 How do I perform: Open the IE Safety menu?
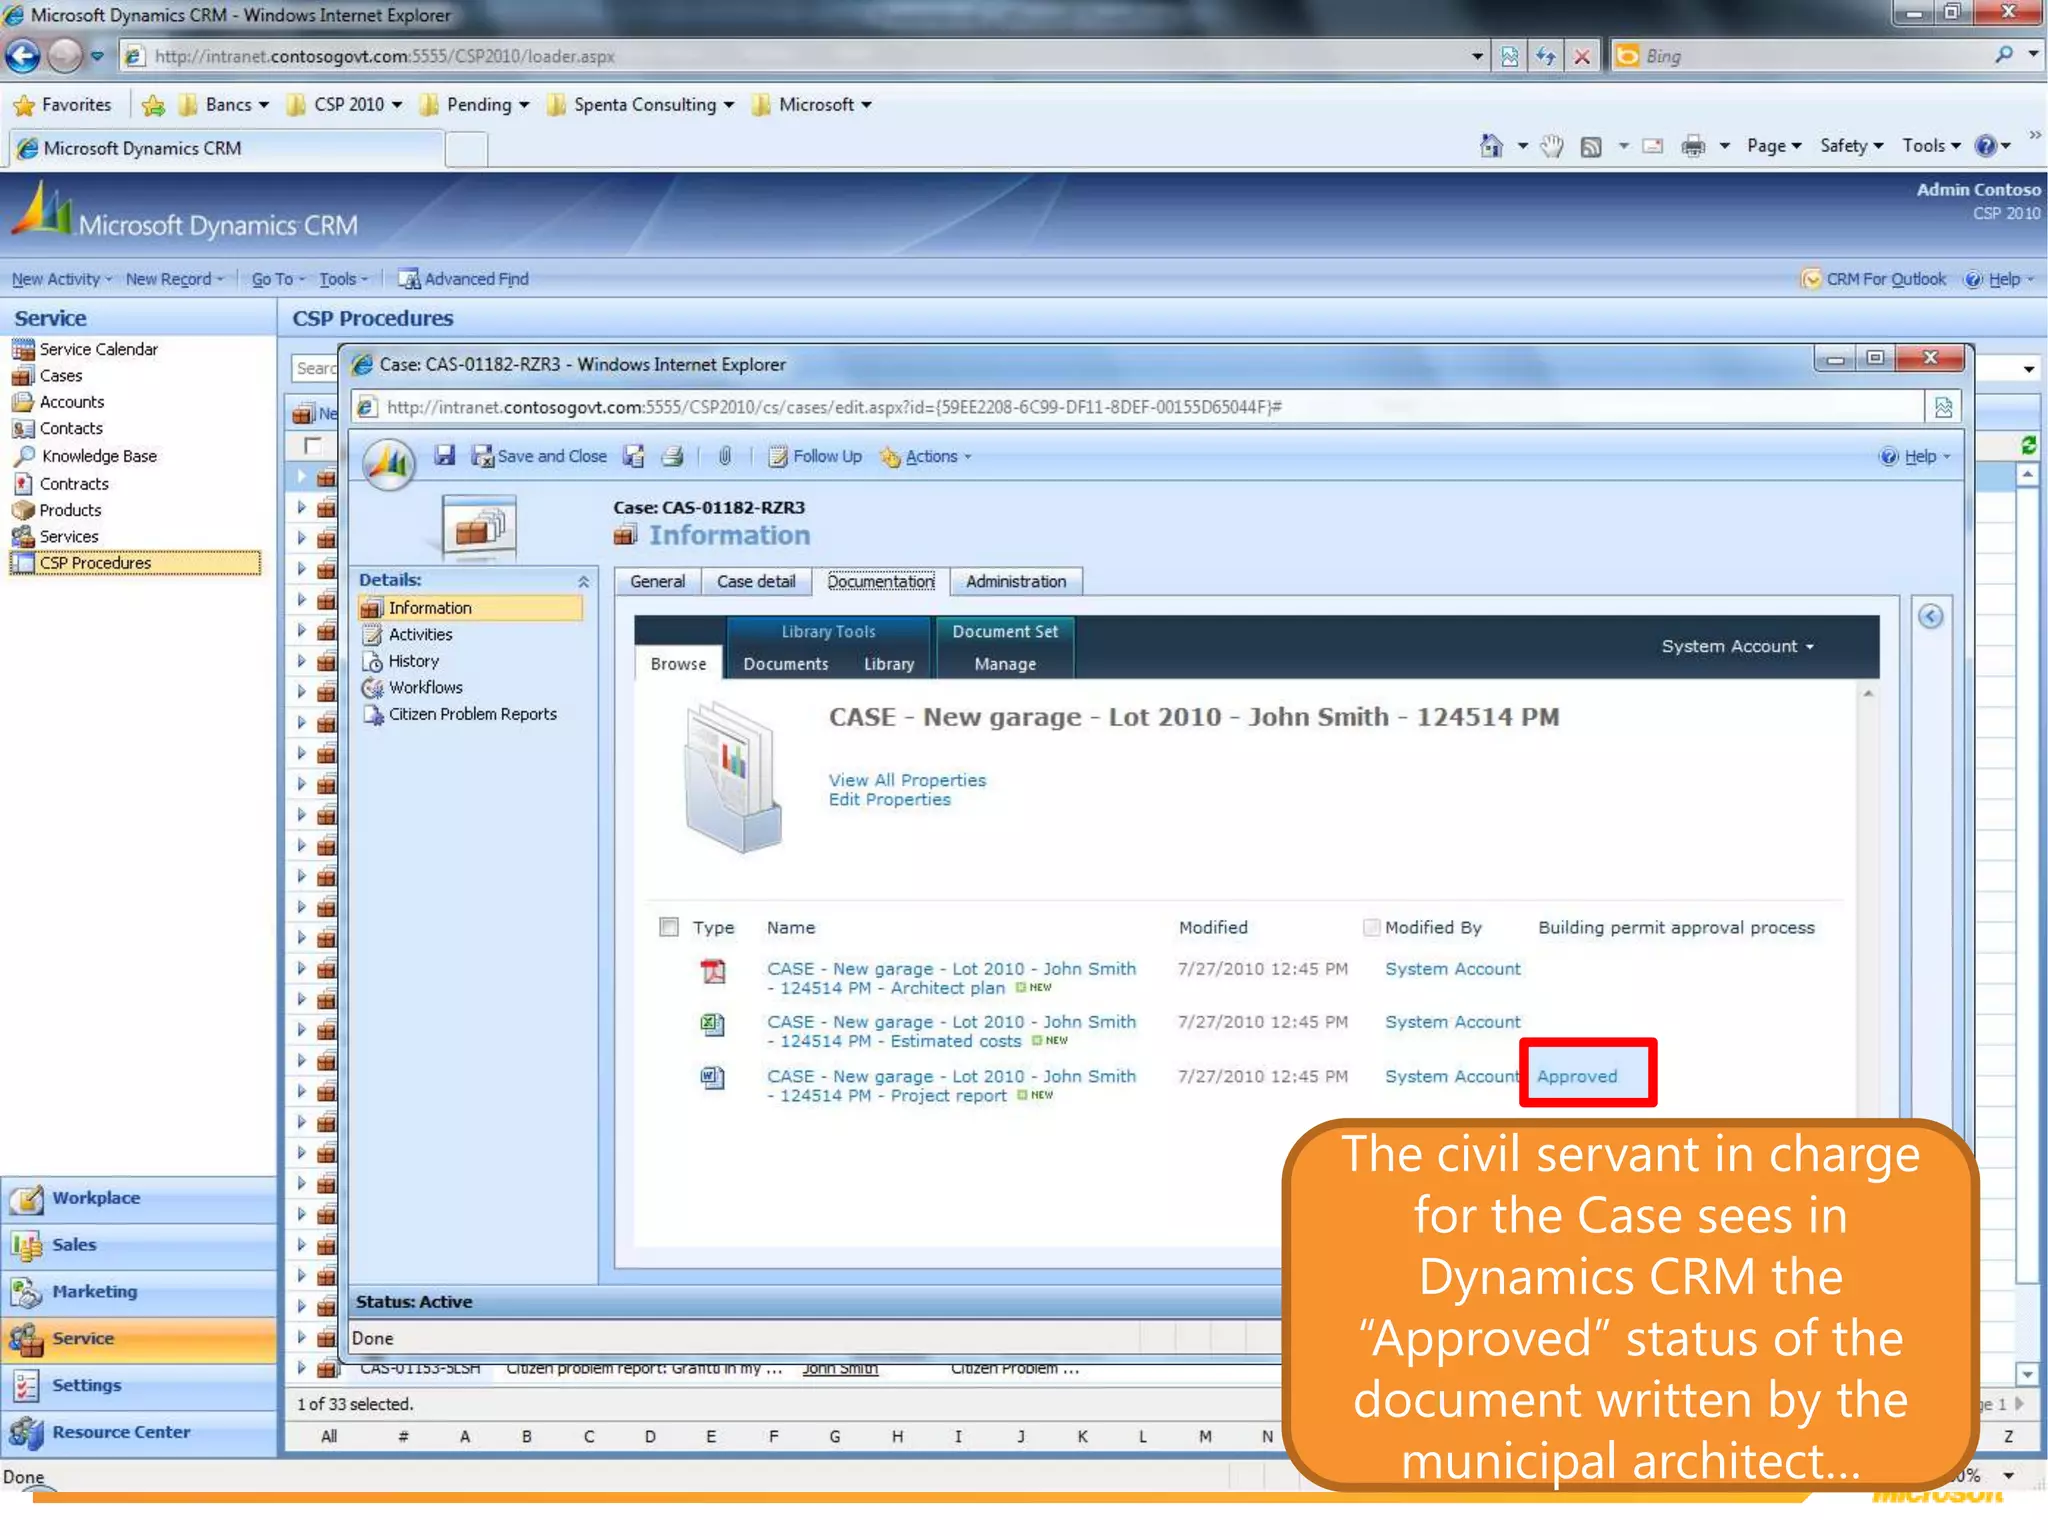1850,146
